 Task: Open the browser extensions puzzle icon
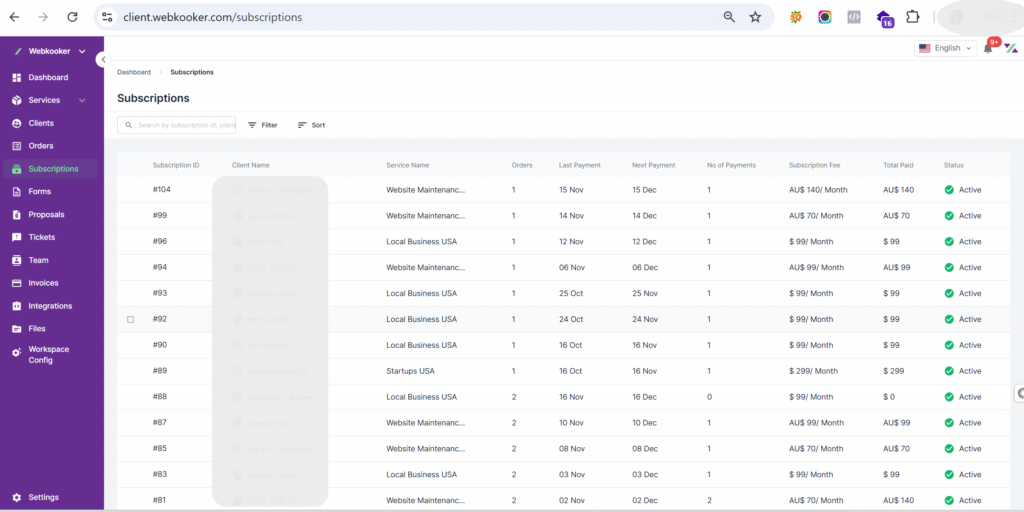tap(912, 17)
